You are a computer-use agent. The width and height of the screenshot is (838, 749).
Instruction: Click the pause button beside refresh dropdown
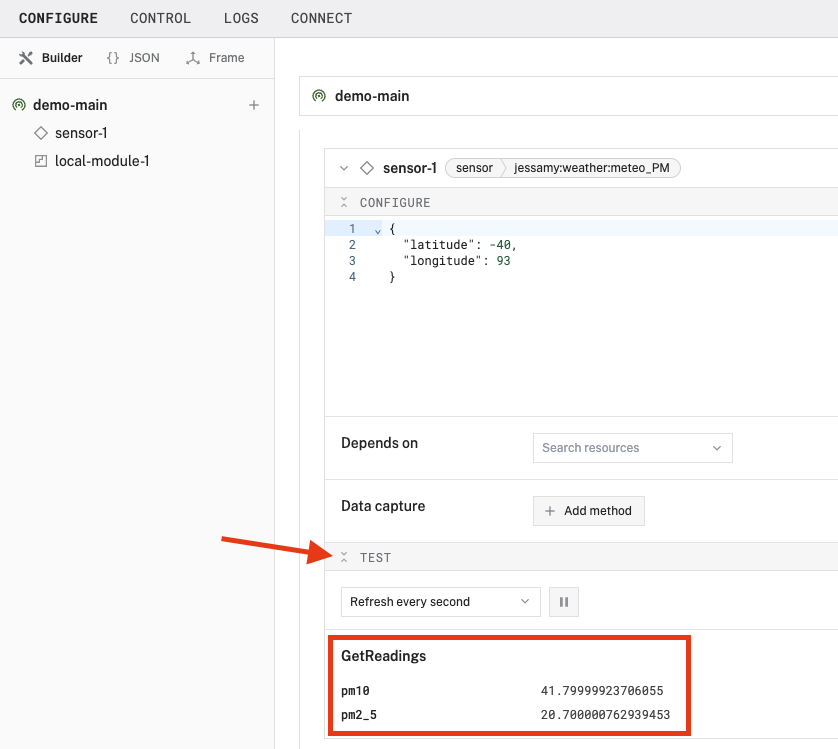pyautogui.click(x=564, y=602)
